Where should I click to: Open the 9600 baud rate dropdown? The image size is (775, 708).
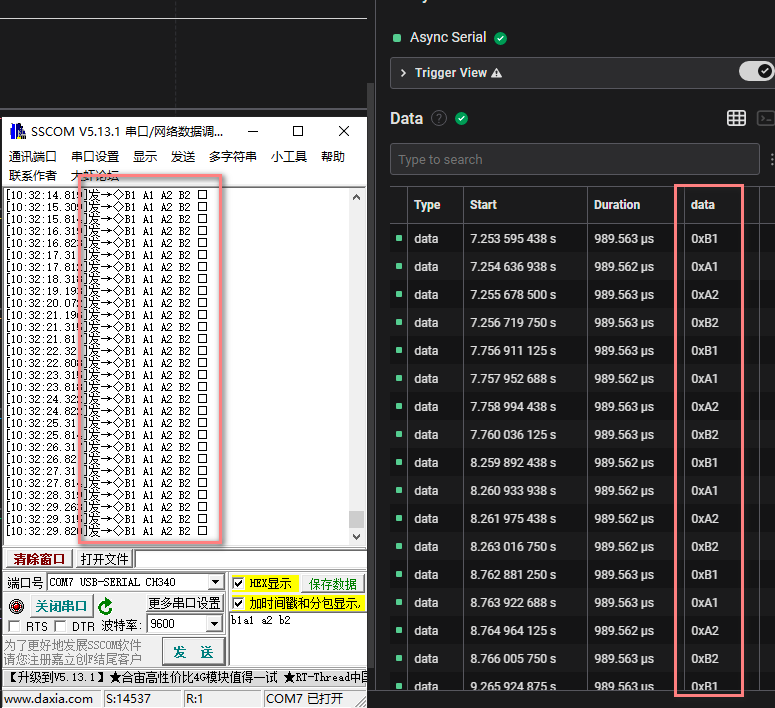point(214,624)
